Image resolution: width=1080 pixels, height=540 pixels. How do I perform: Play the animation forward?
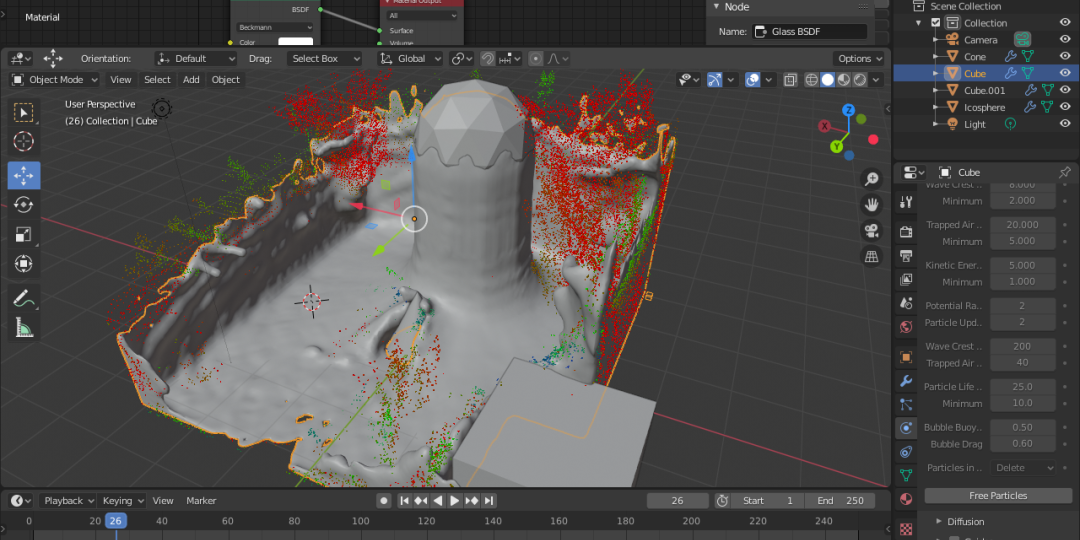tap(455, 501)
